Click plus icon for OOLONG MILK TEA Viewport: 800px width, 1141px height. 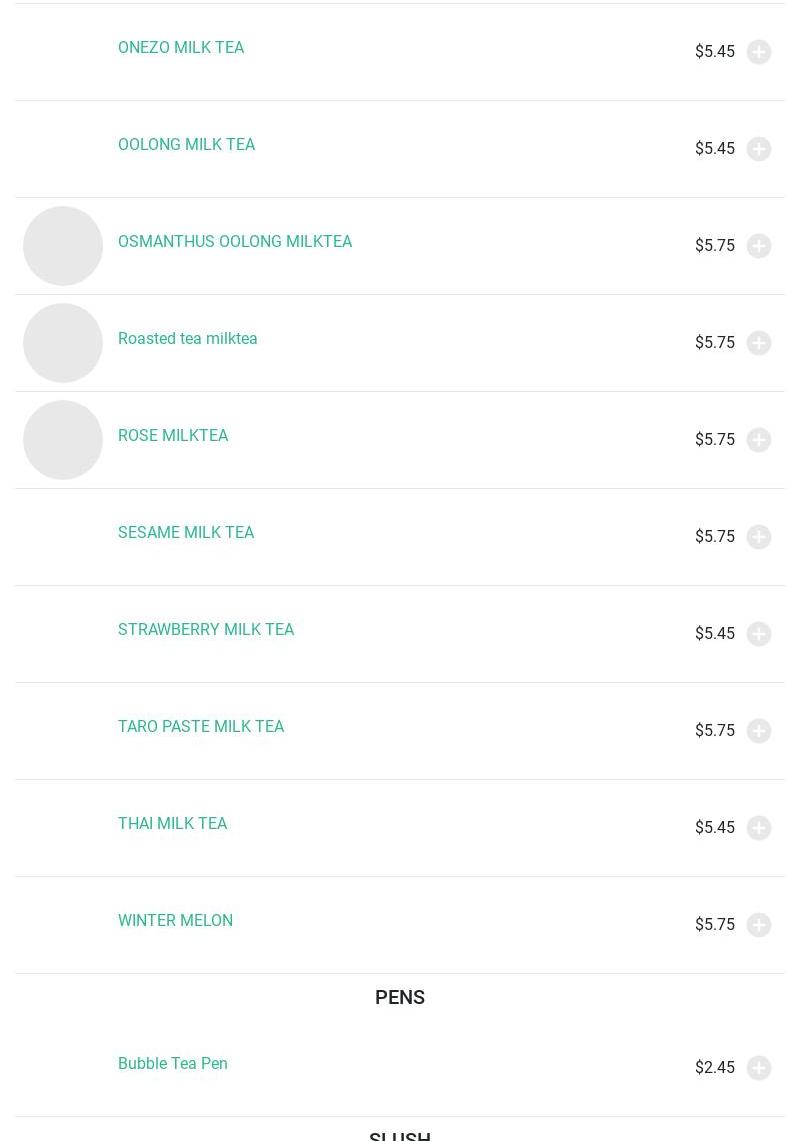click(758, 149)
